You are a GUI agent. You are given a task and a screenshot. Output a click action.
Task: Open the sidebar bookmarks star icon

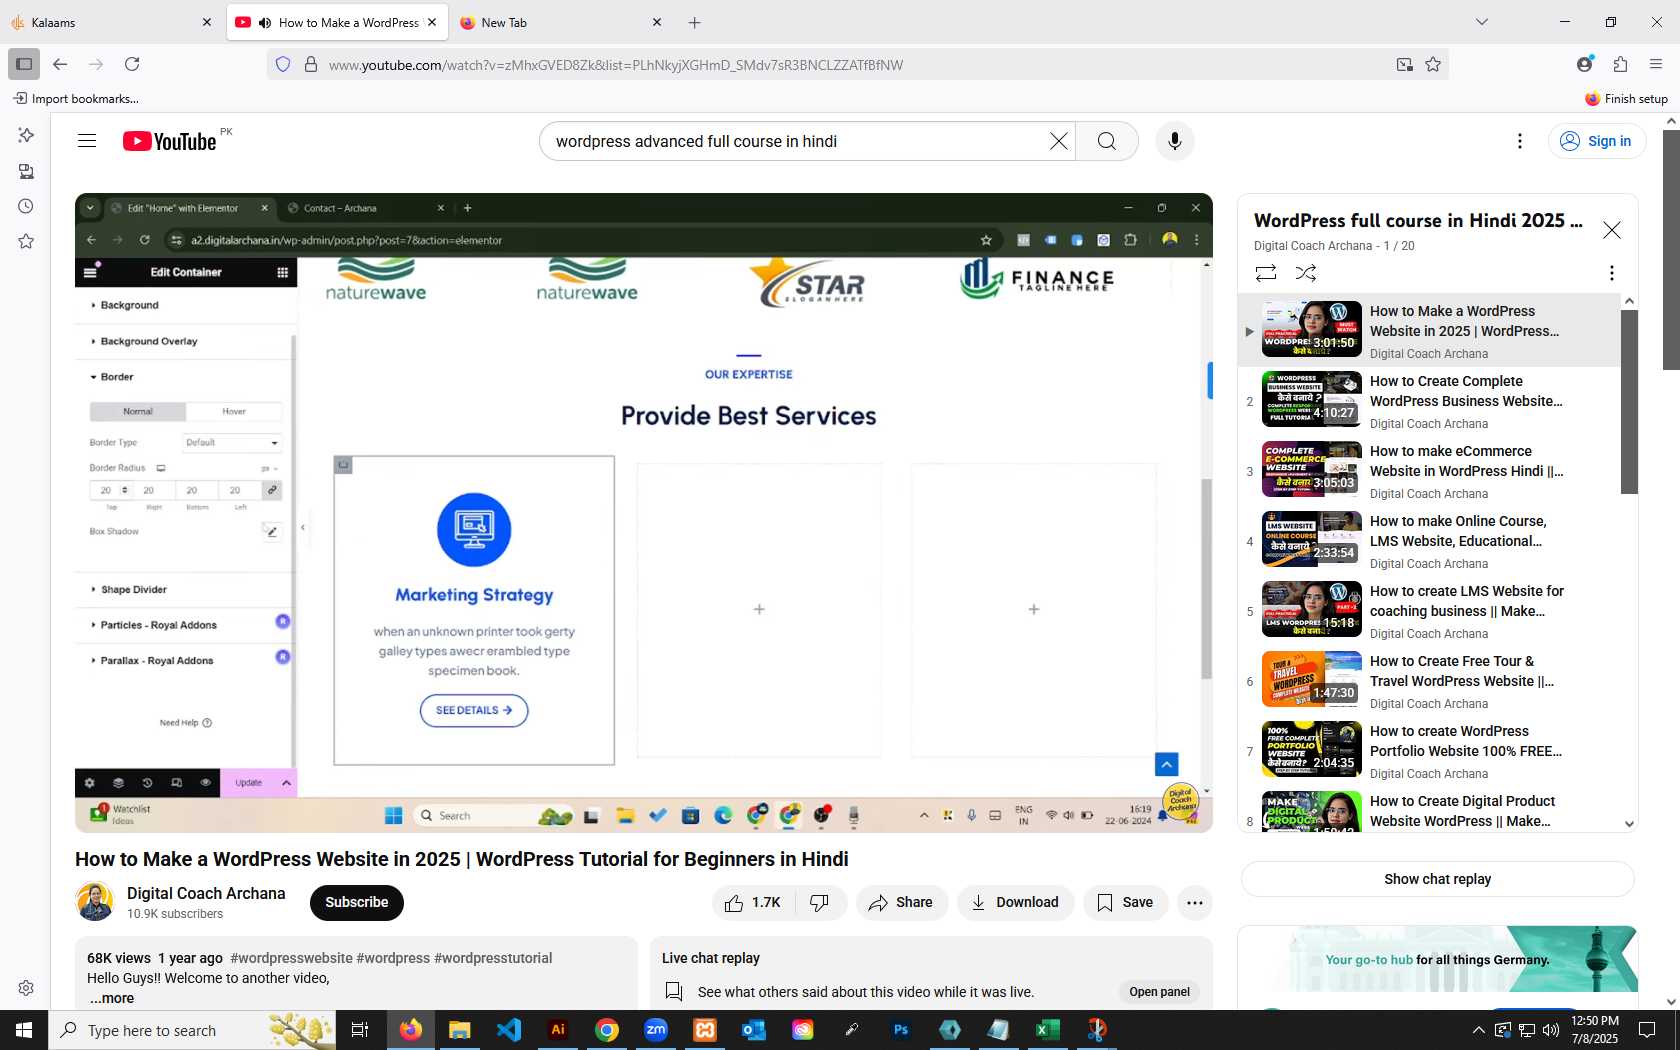(x=26, y=241)
